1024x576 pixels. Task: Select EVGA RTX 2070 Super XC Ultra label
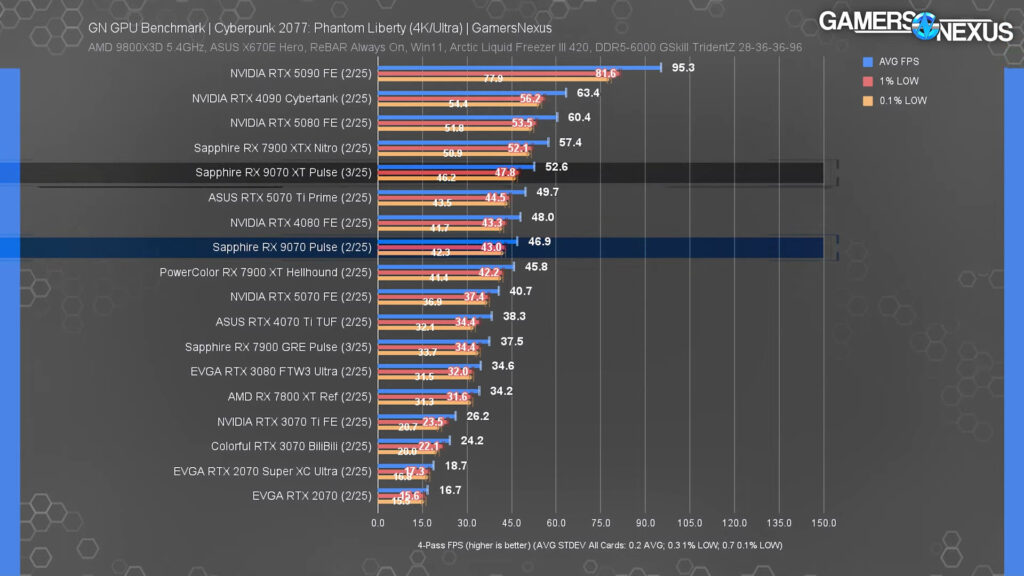pyautogui.click(x=272, y=471)
